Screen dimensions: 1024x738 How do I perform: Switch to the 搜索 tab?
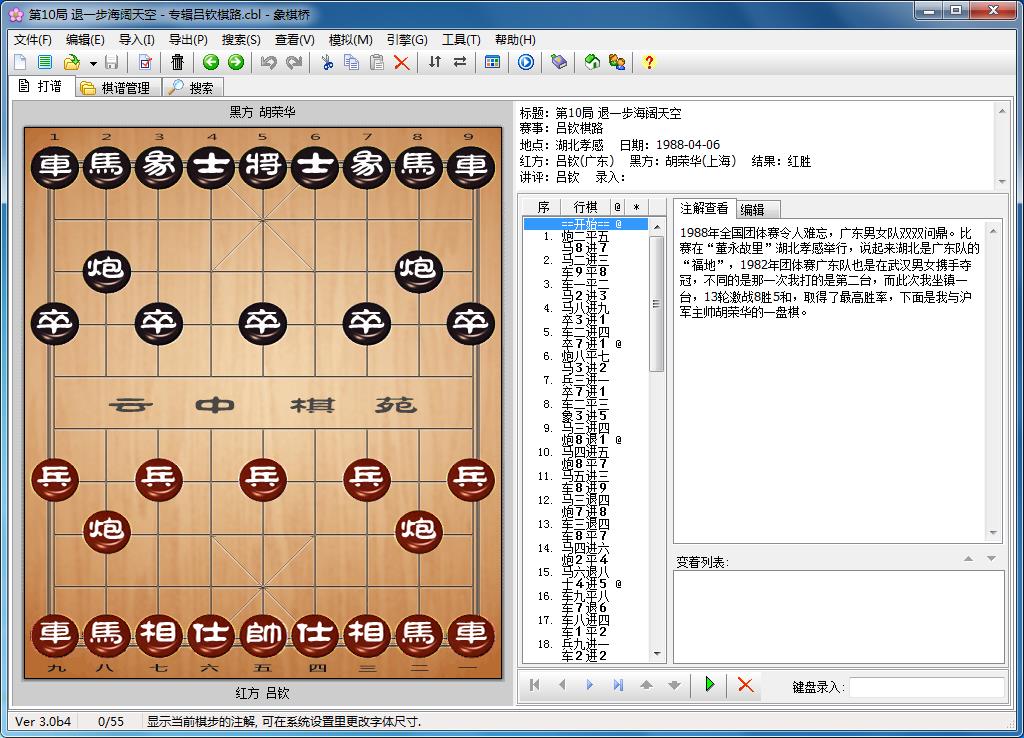[x=192, y=87]
